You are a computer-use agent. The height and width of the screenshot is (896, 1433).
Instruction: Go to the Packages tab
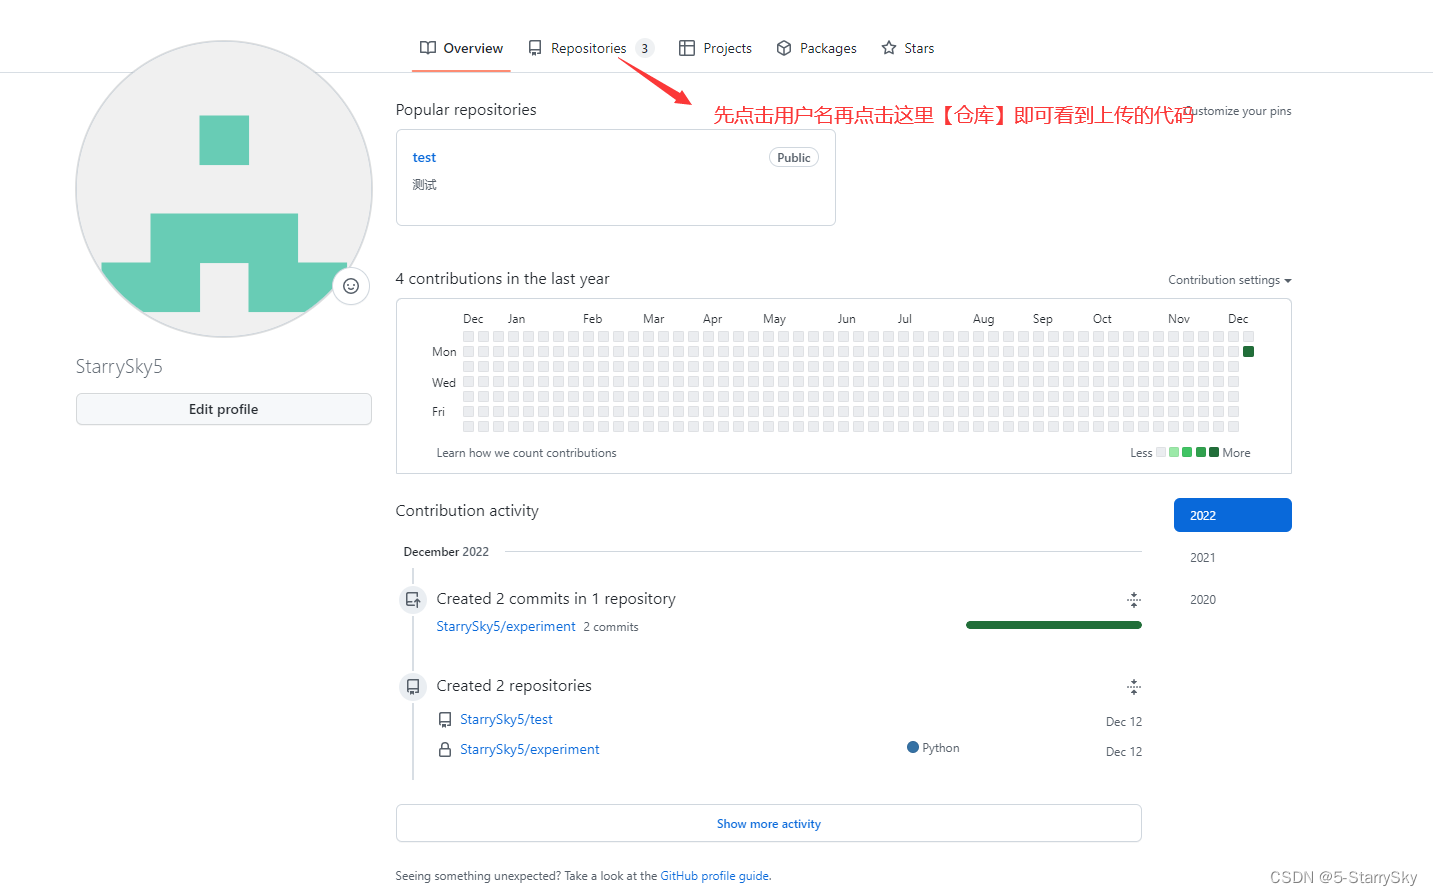(x=816, y=48)
